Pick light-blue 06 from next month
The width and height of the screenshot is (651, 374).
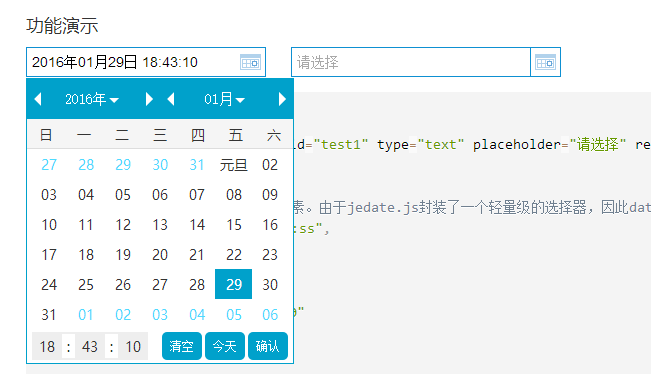coord(270,314)
